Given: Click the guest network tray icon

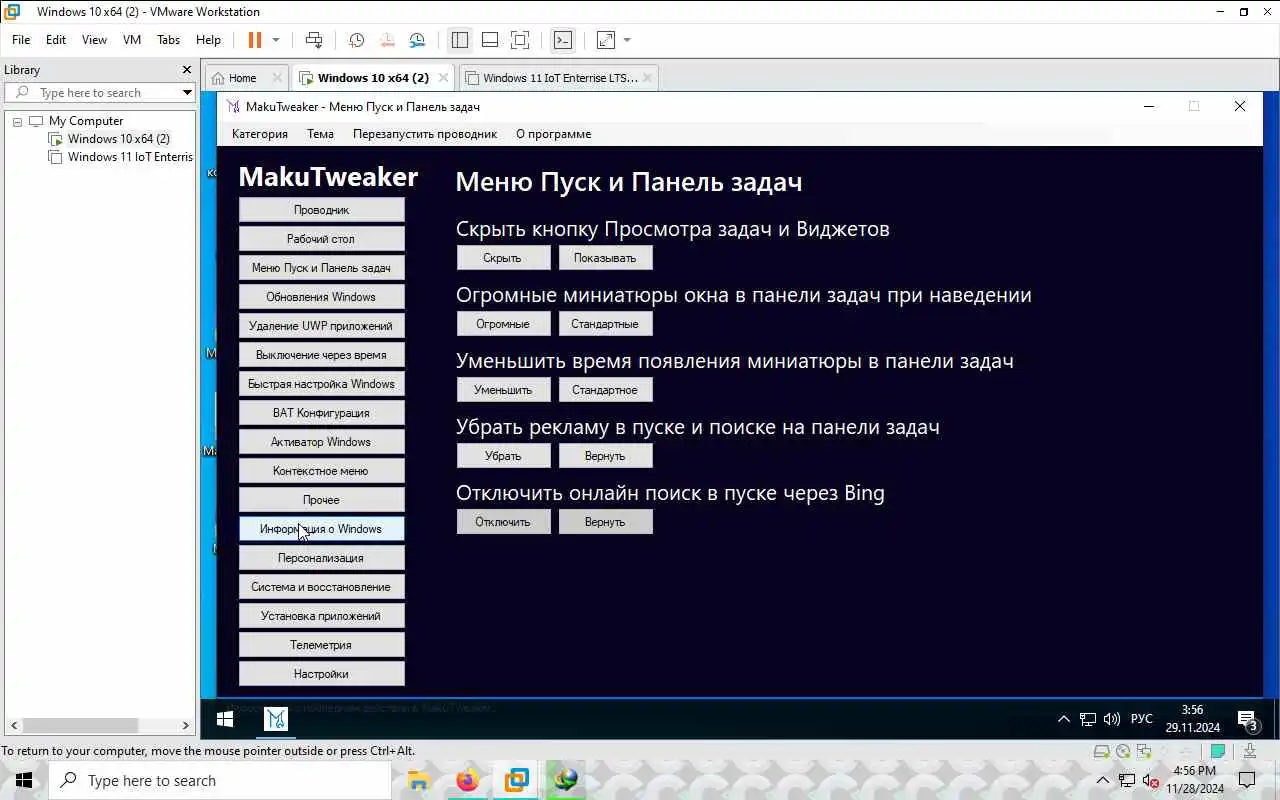Looking at the screenshot, I should 1088,719.
